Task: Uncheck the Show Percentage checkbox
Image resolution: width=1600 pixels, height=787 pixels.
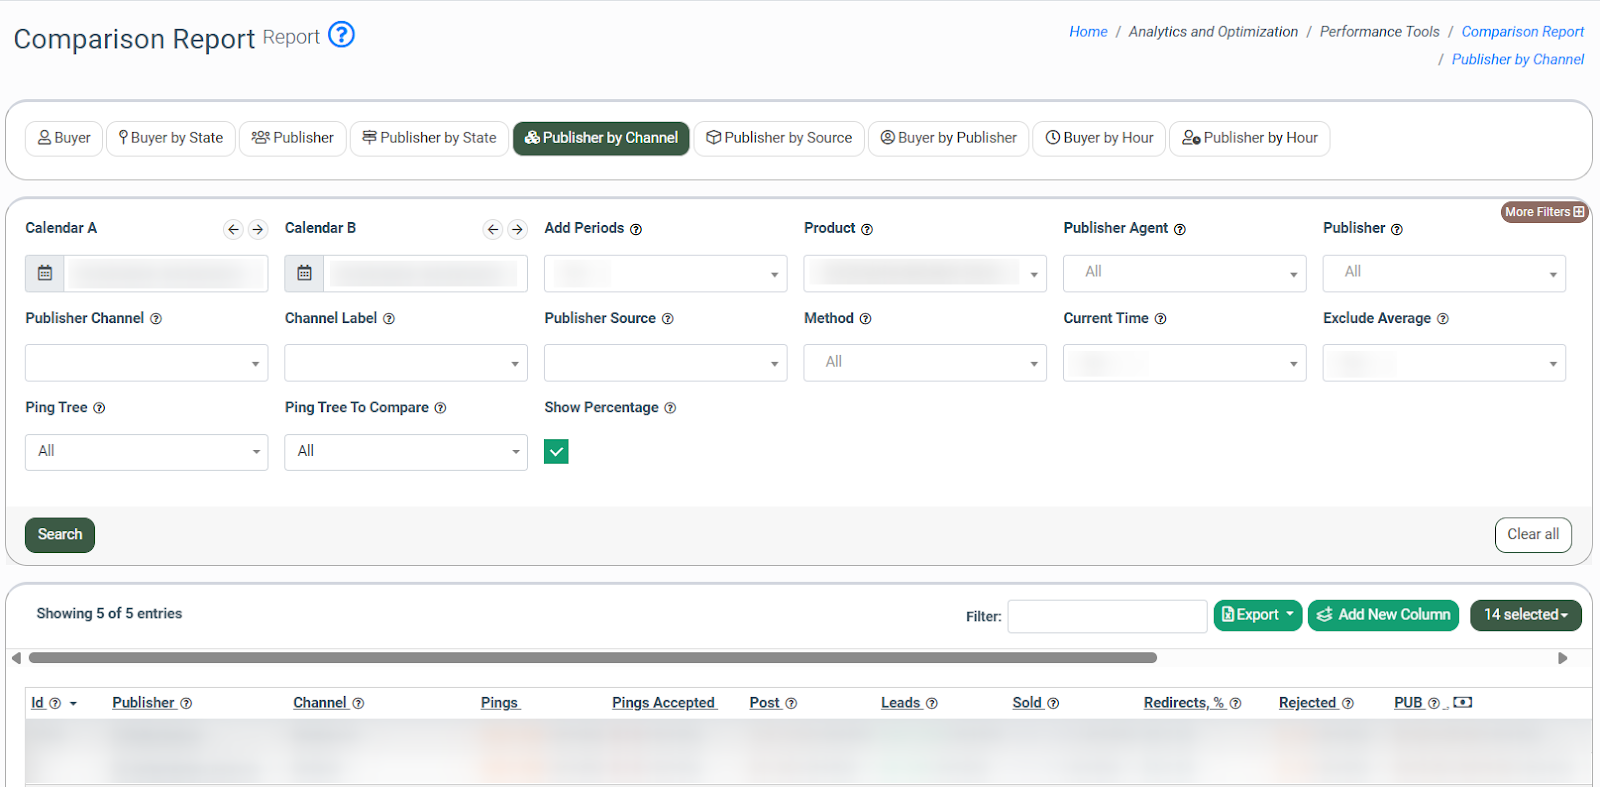Action: click(x=556, y=452)
